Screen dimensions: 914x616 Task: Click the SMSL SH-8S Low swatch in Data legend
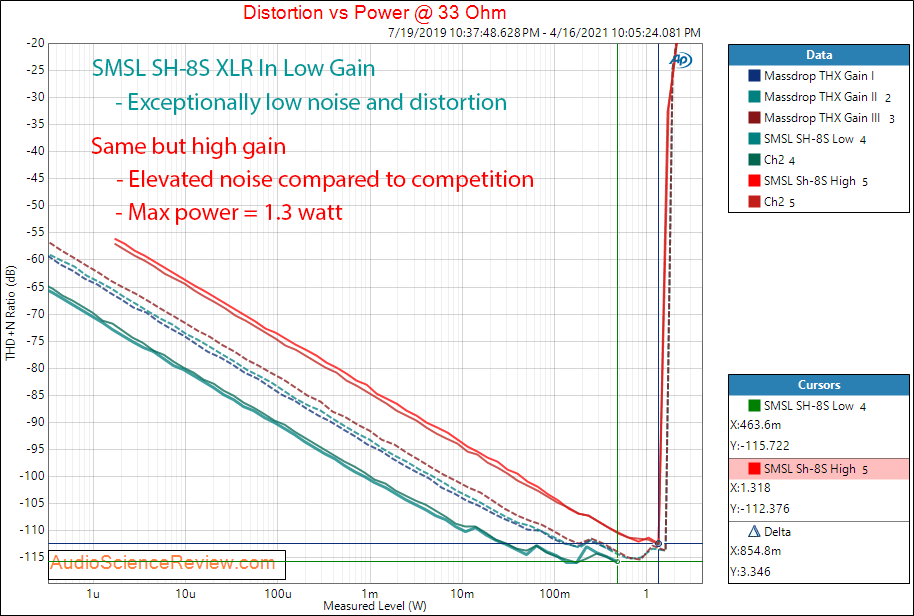pyautogui.click(x=754, y=139)
